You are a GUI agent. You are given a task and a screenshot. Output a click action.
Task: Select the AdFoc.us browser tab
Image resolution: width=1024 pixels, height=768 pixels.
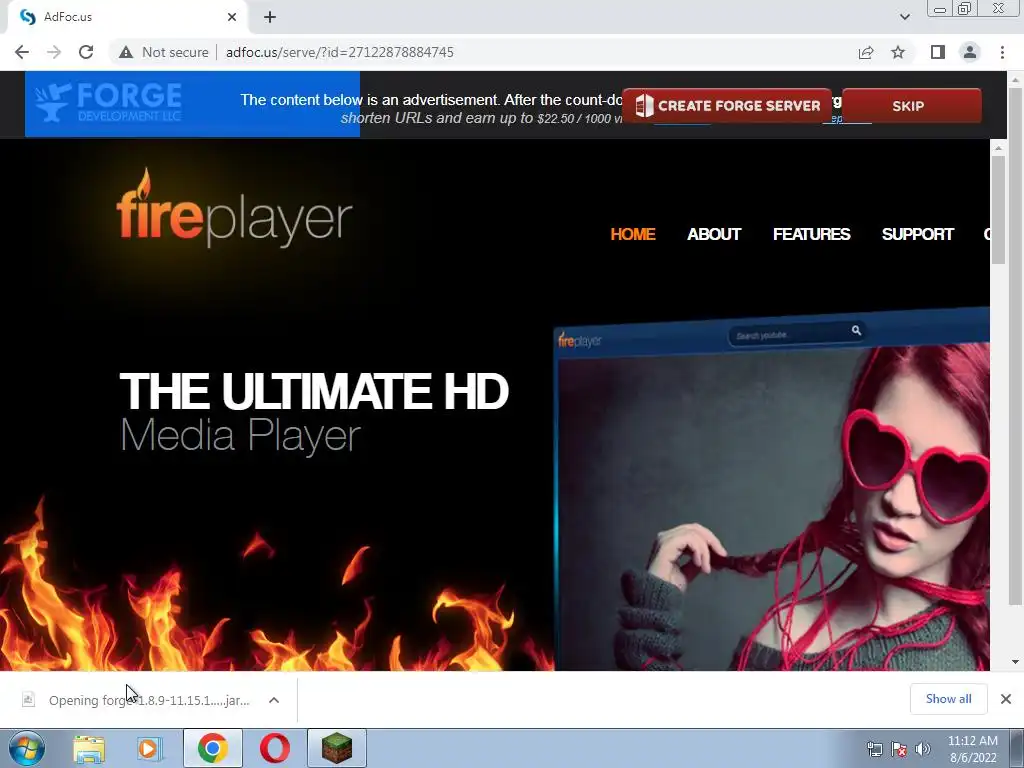pos(127,17)
